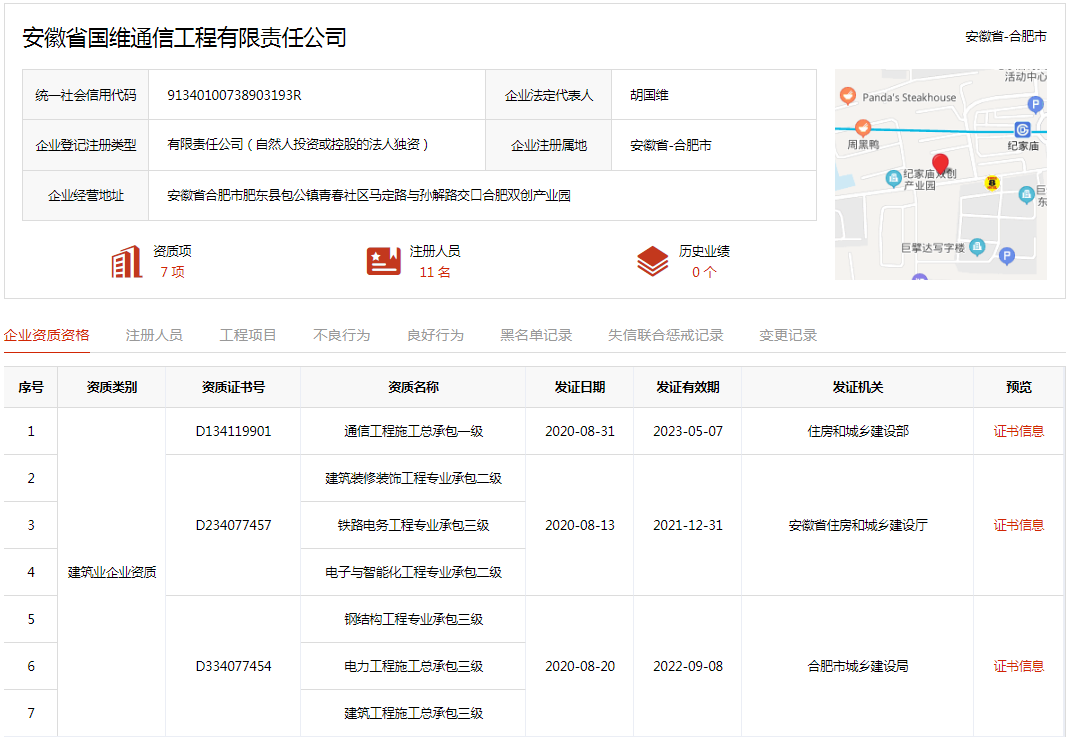The height and width of the screenshot is (745, 1074).
Task: Click the metro station icon beside 纪家庙
Action: click(1022, 131)
